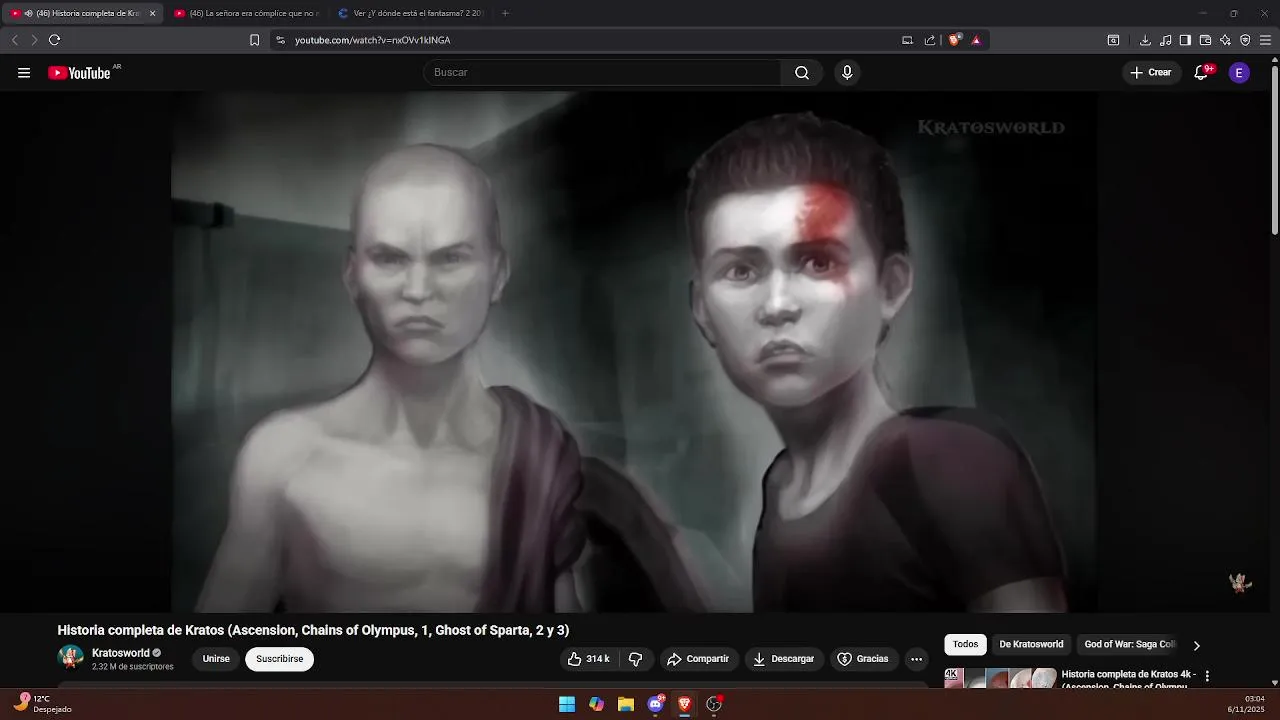Go to YouTube home via logo
1280x720 pixels.
point(80,73)
